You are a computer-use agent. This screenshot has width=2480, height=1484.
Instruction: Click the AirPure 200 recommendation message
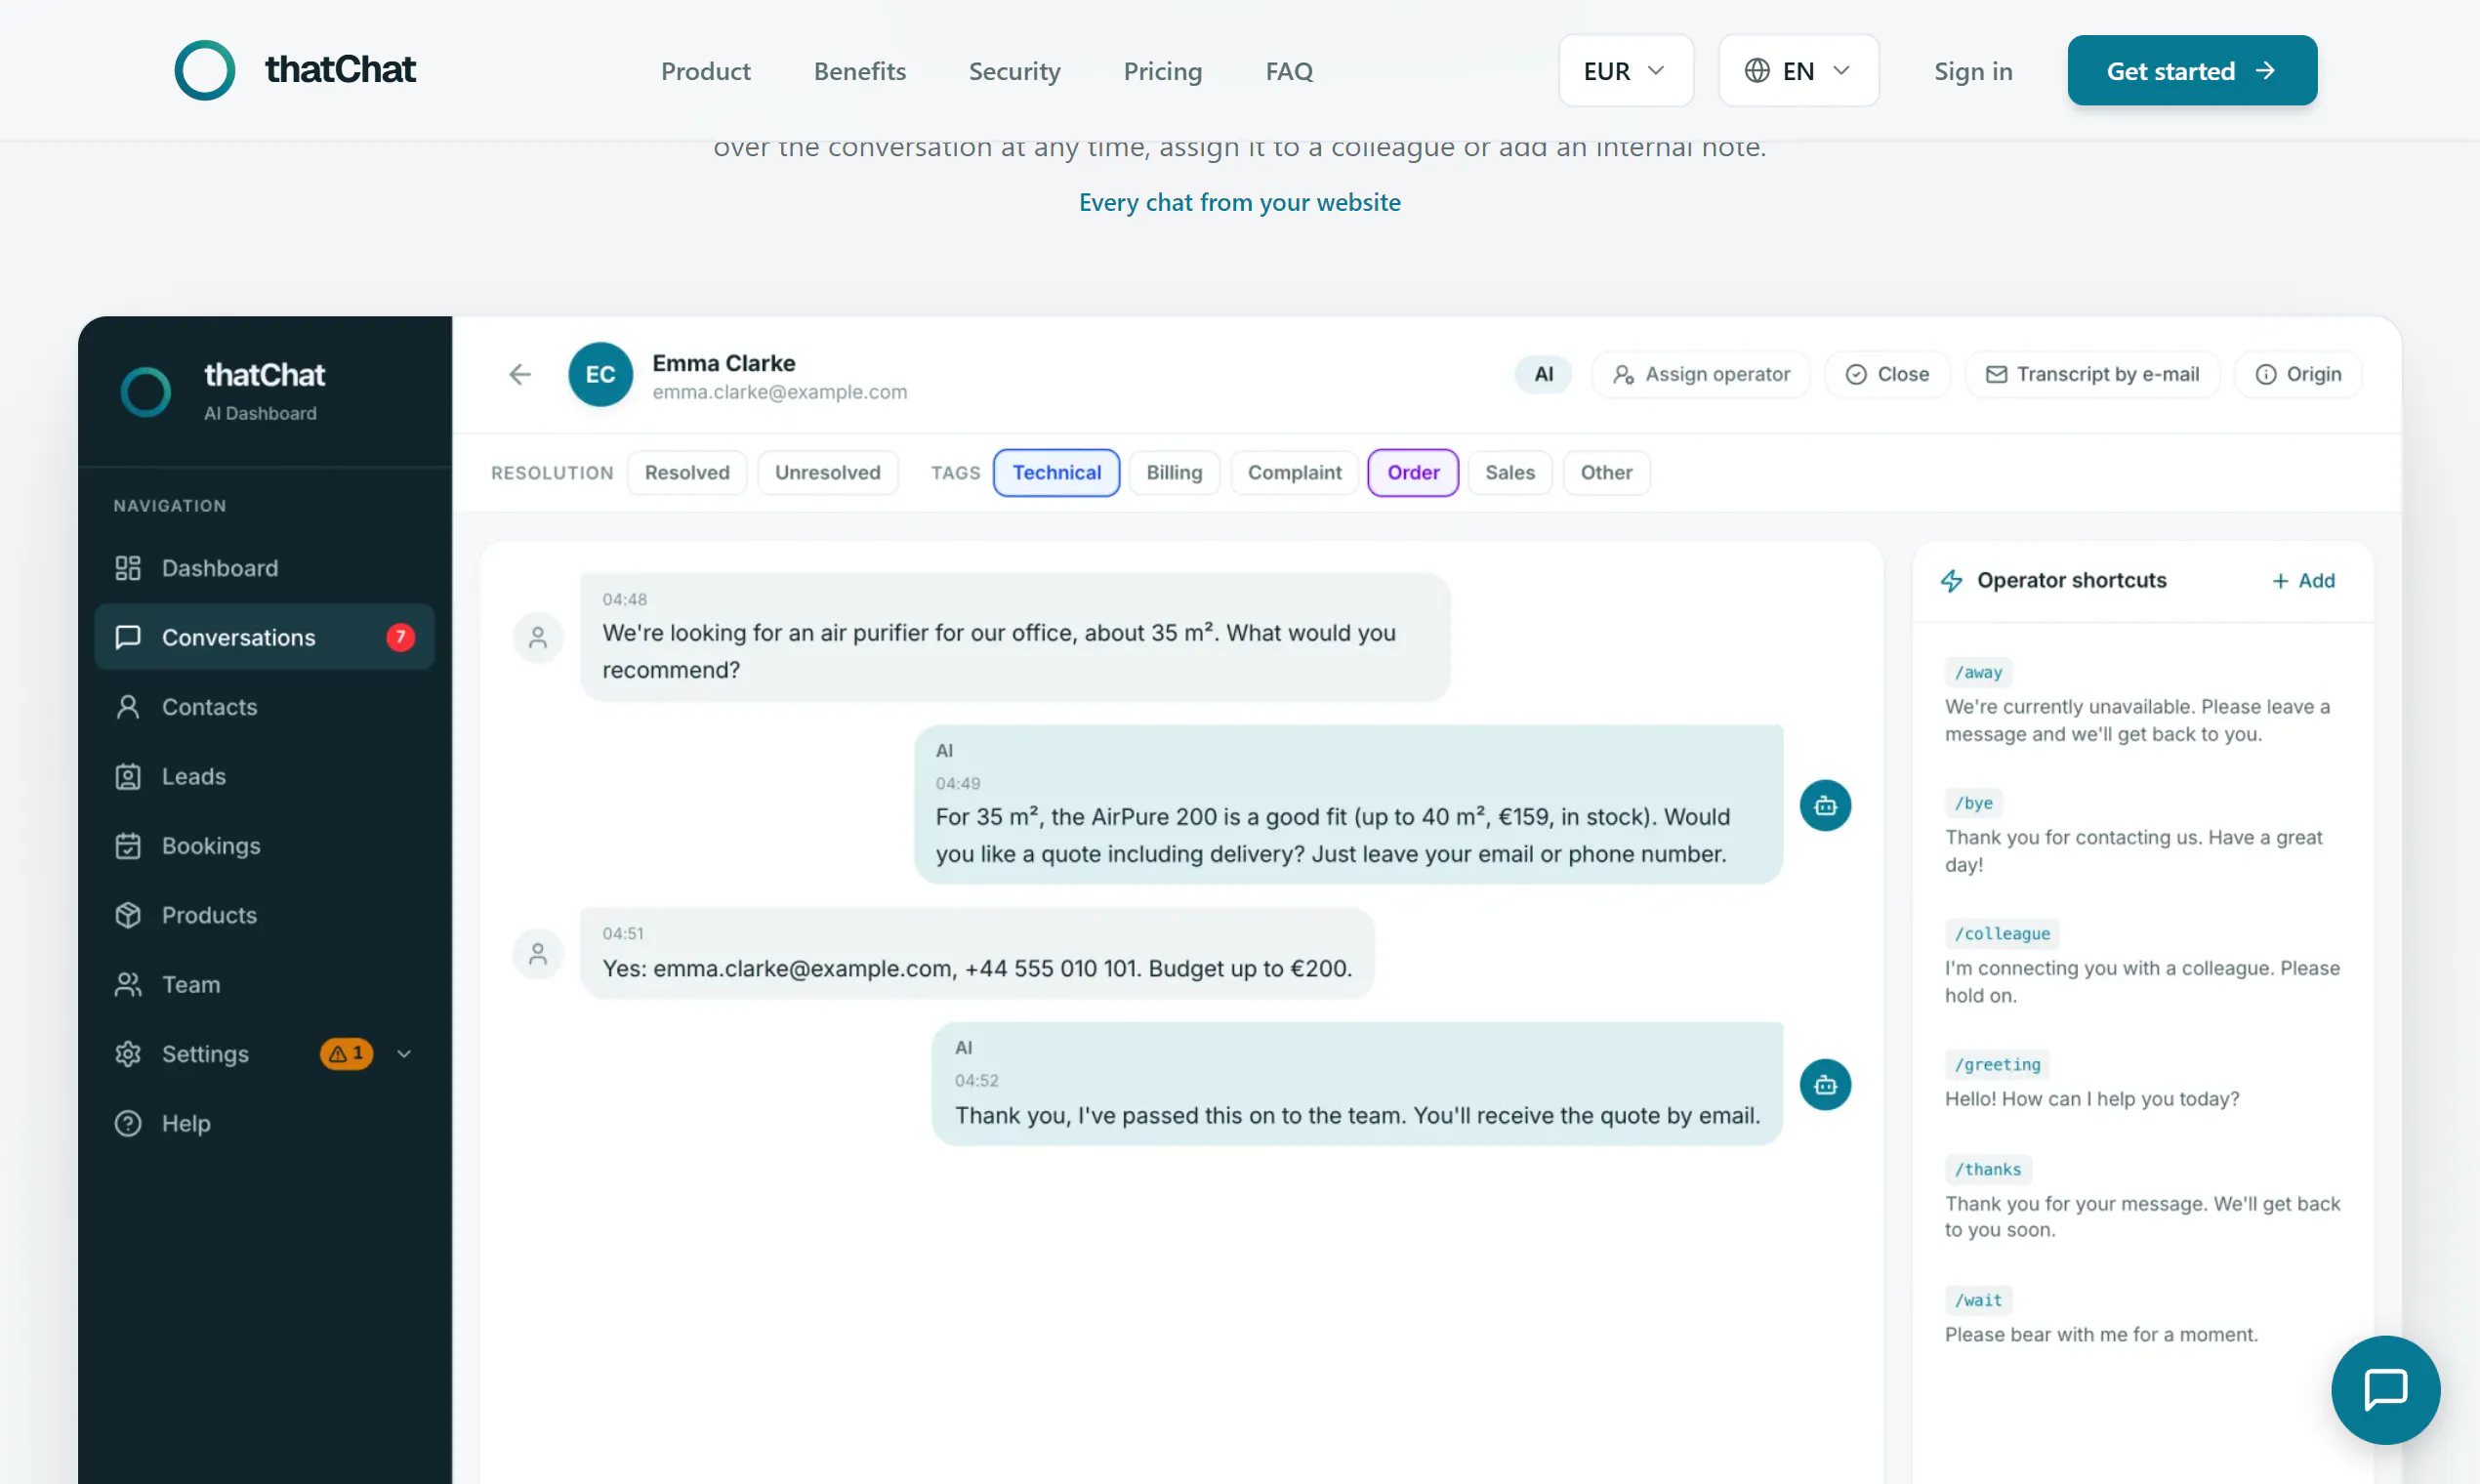[1347, 804]
